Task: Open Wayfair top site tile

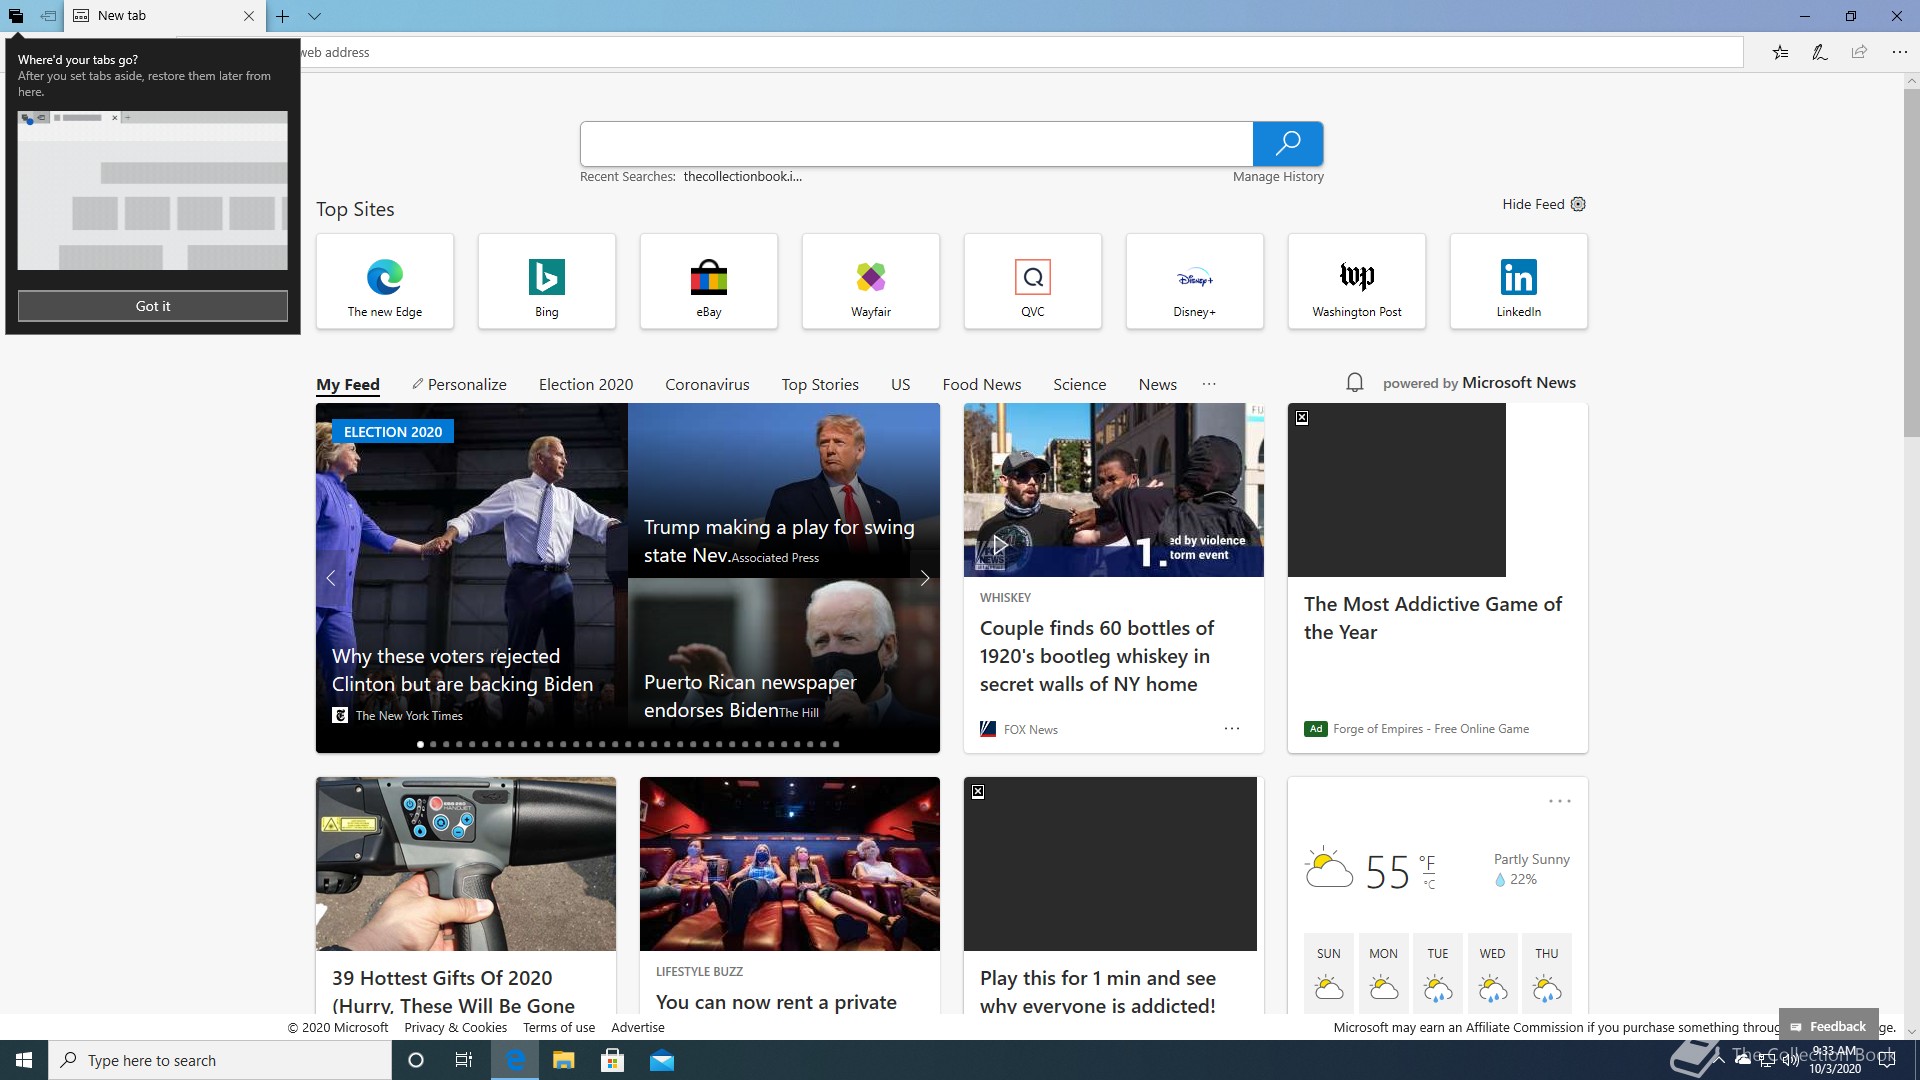Action: tap(871, 281)
